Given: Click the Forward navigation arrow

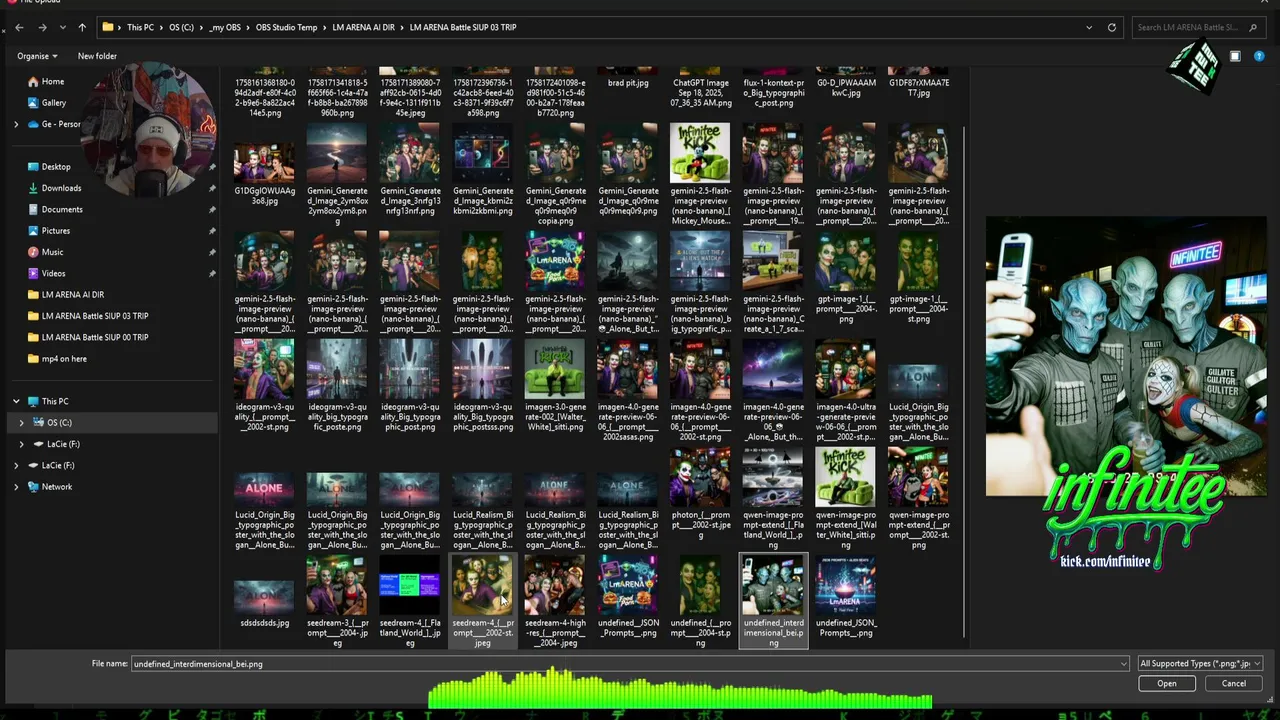Looking at the screenshot, I should click(42, 27).
